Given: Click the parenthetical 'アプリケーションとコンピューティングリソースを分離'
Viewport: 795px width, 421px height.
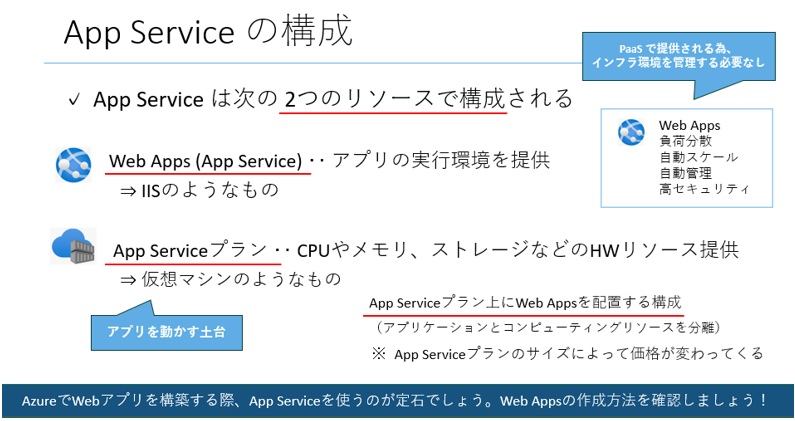Looking at the screenshot, I should (x=549, y=328).
